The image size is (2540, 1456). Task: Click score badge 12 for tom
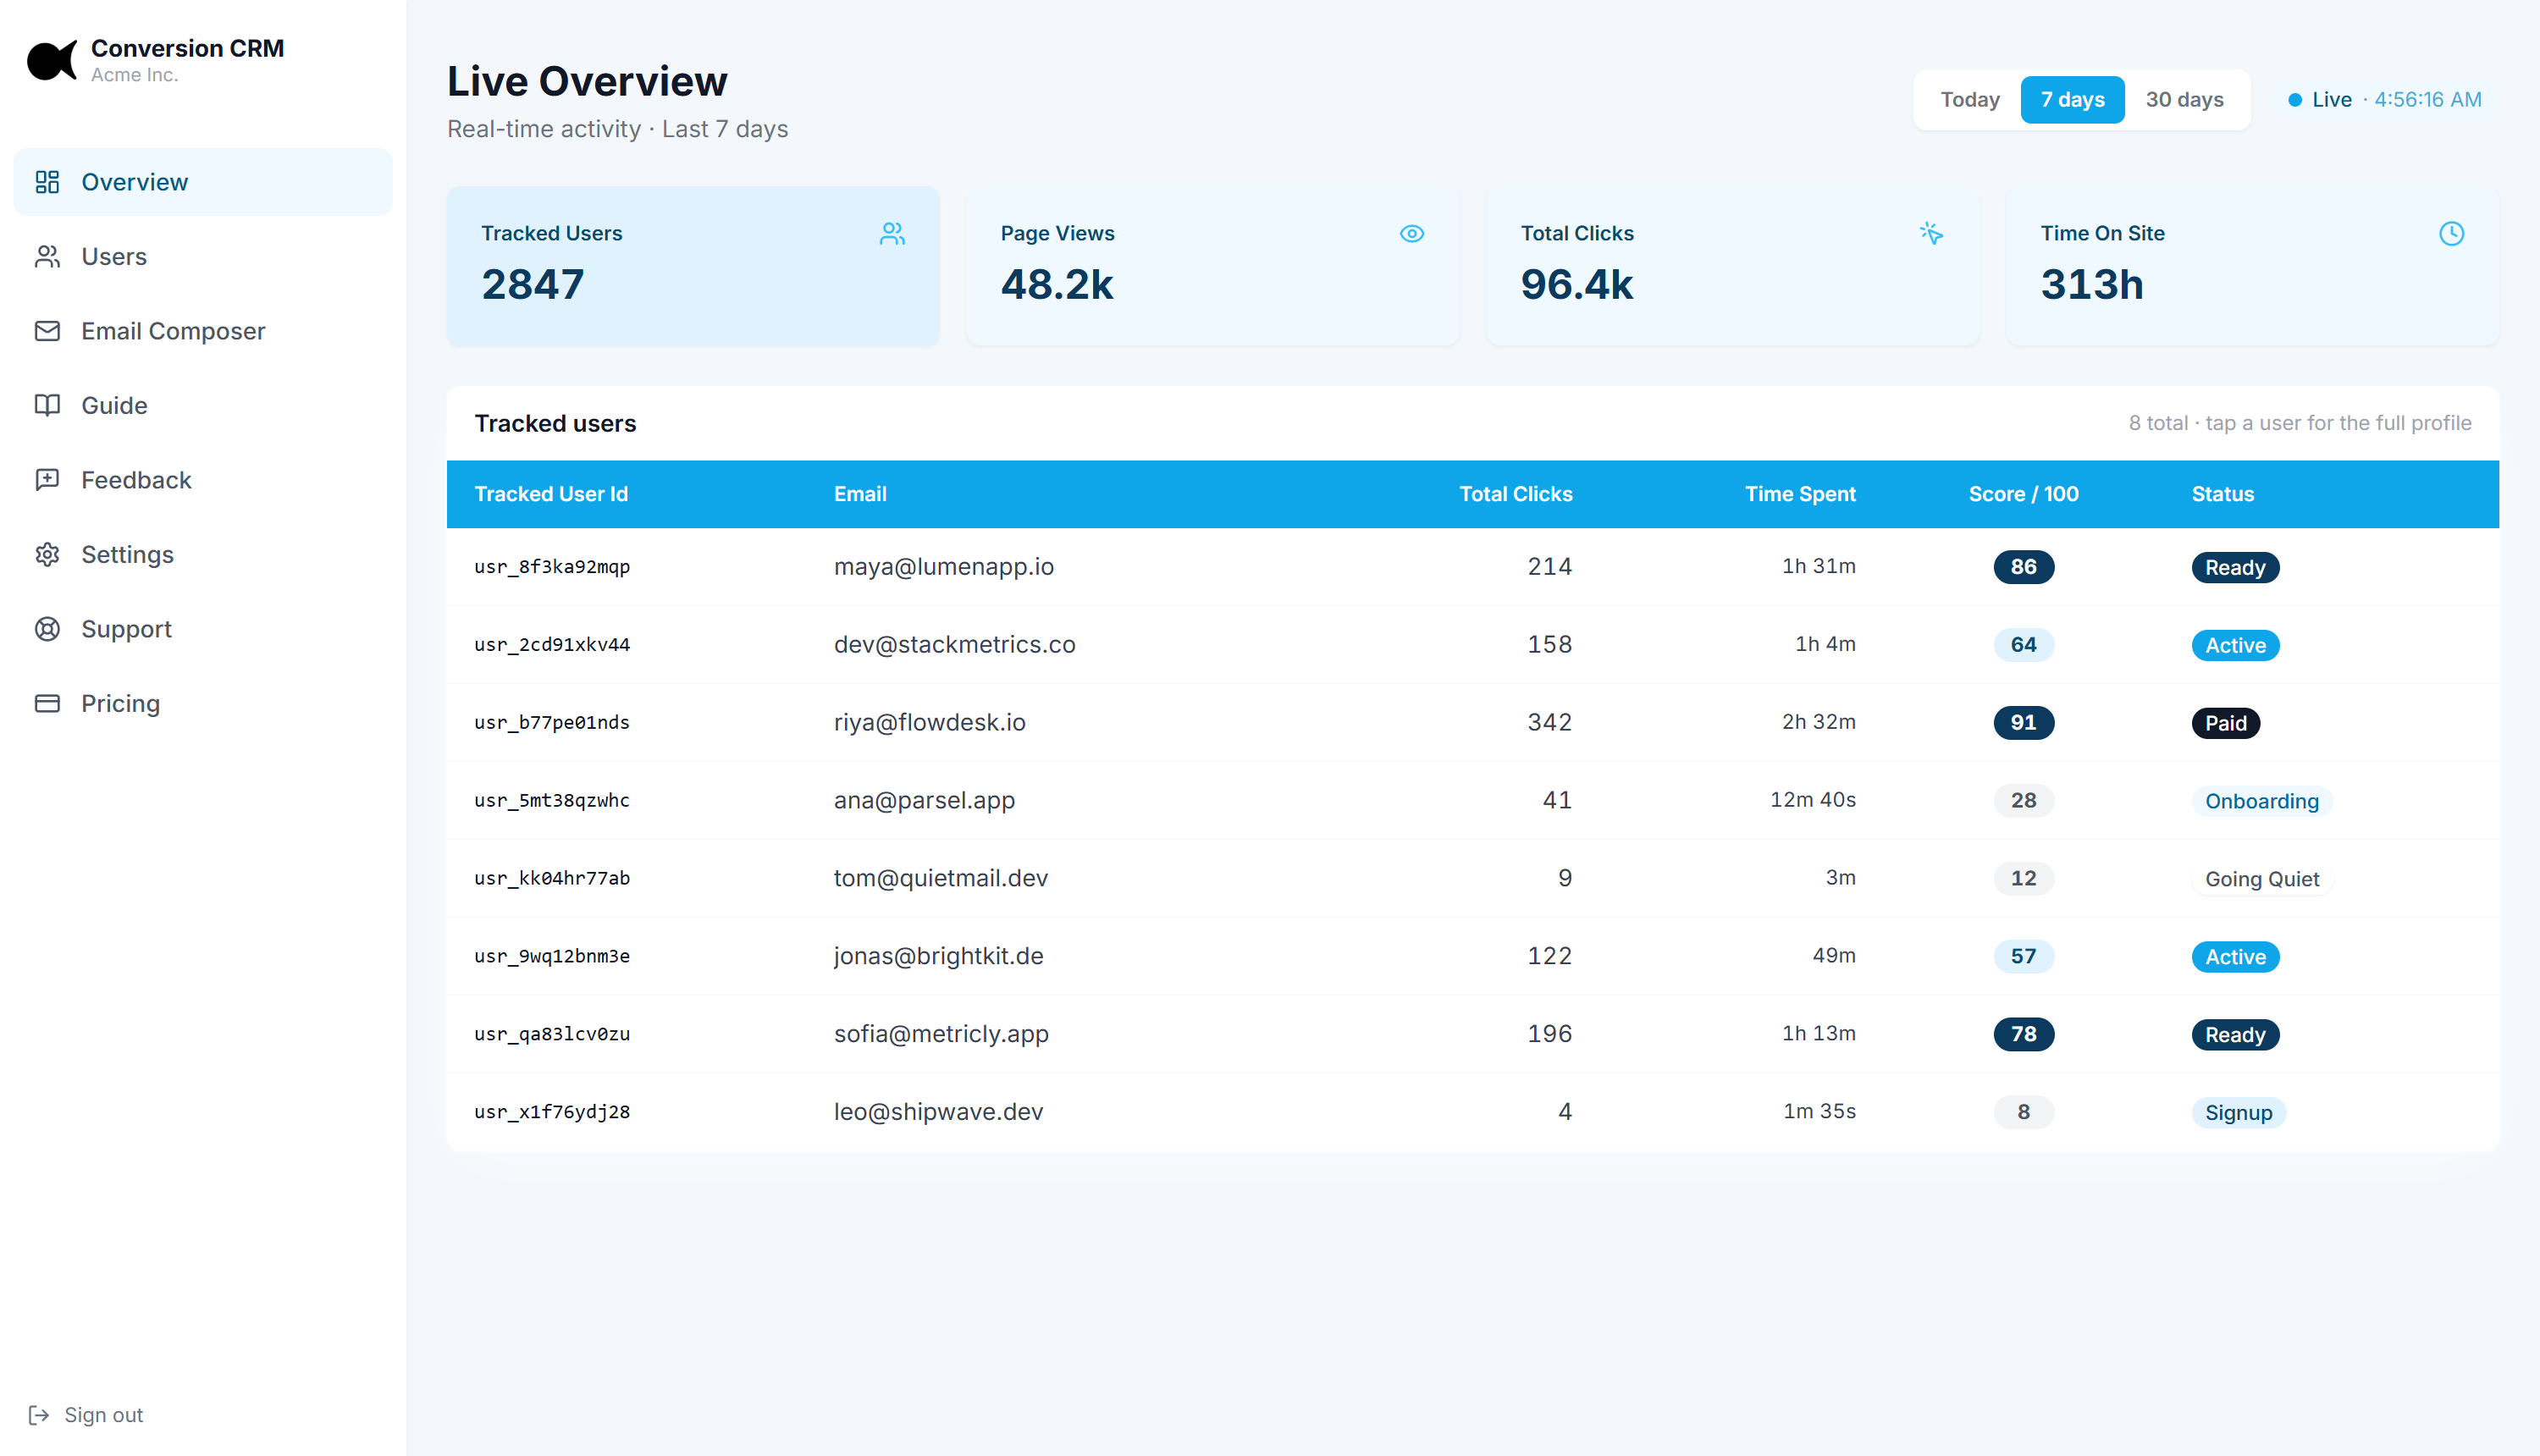tap(2023, 878)
